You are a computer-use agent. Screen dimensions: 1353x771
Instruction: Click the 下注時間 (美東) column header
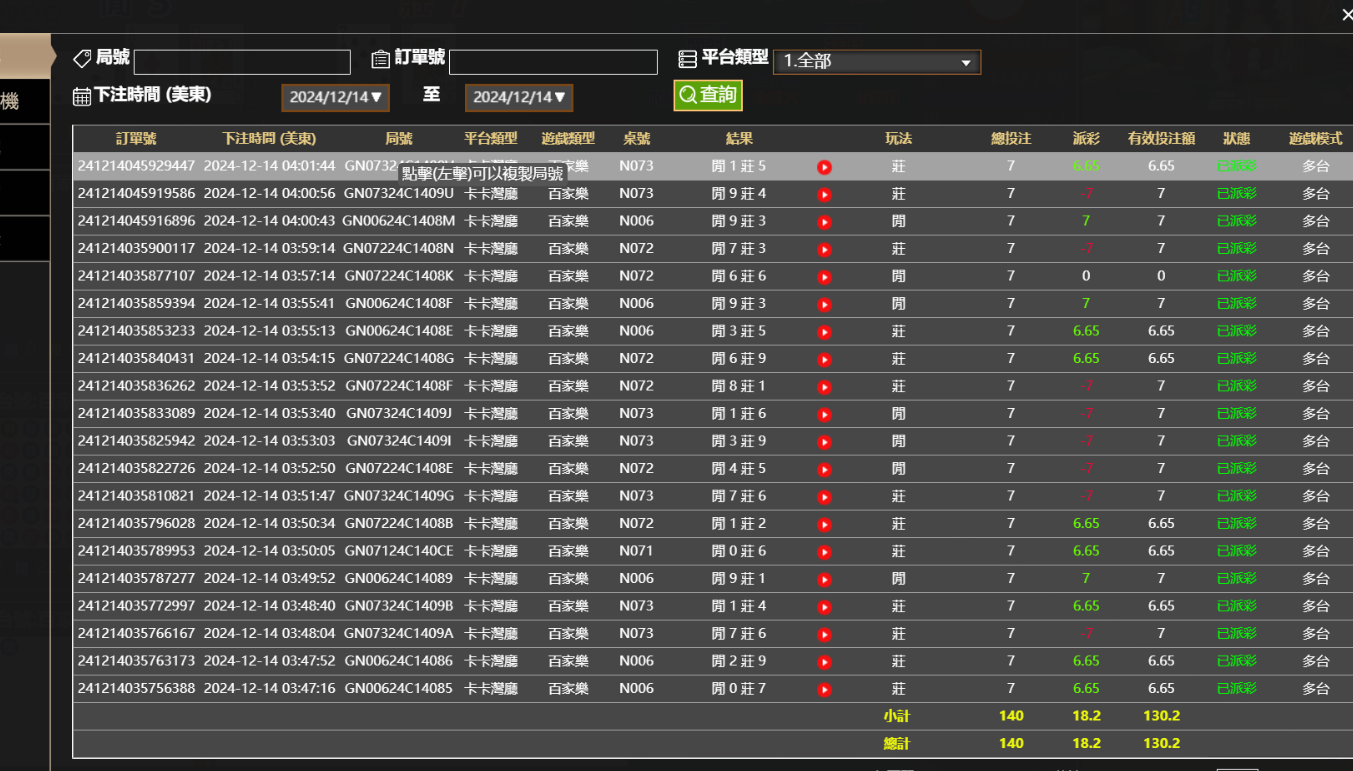(x=269, y=139)
